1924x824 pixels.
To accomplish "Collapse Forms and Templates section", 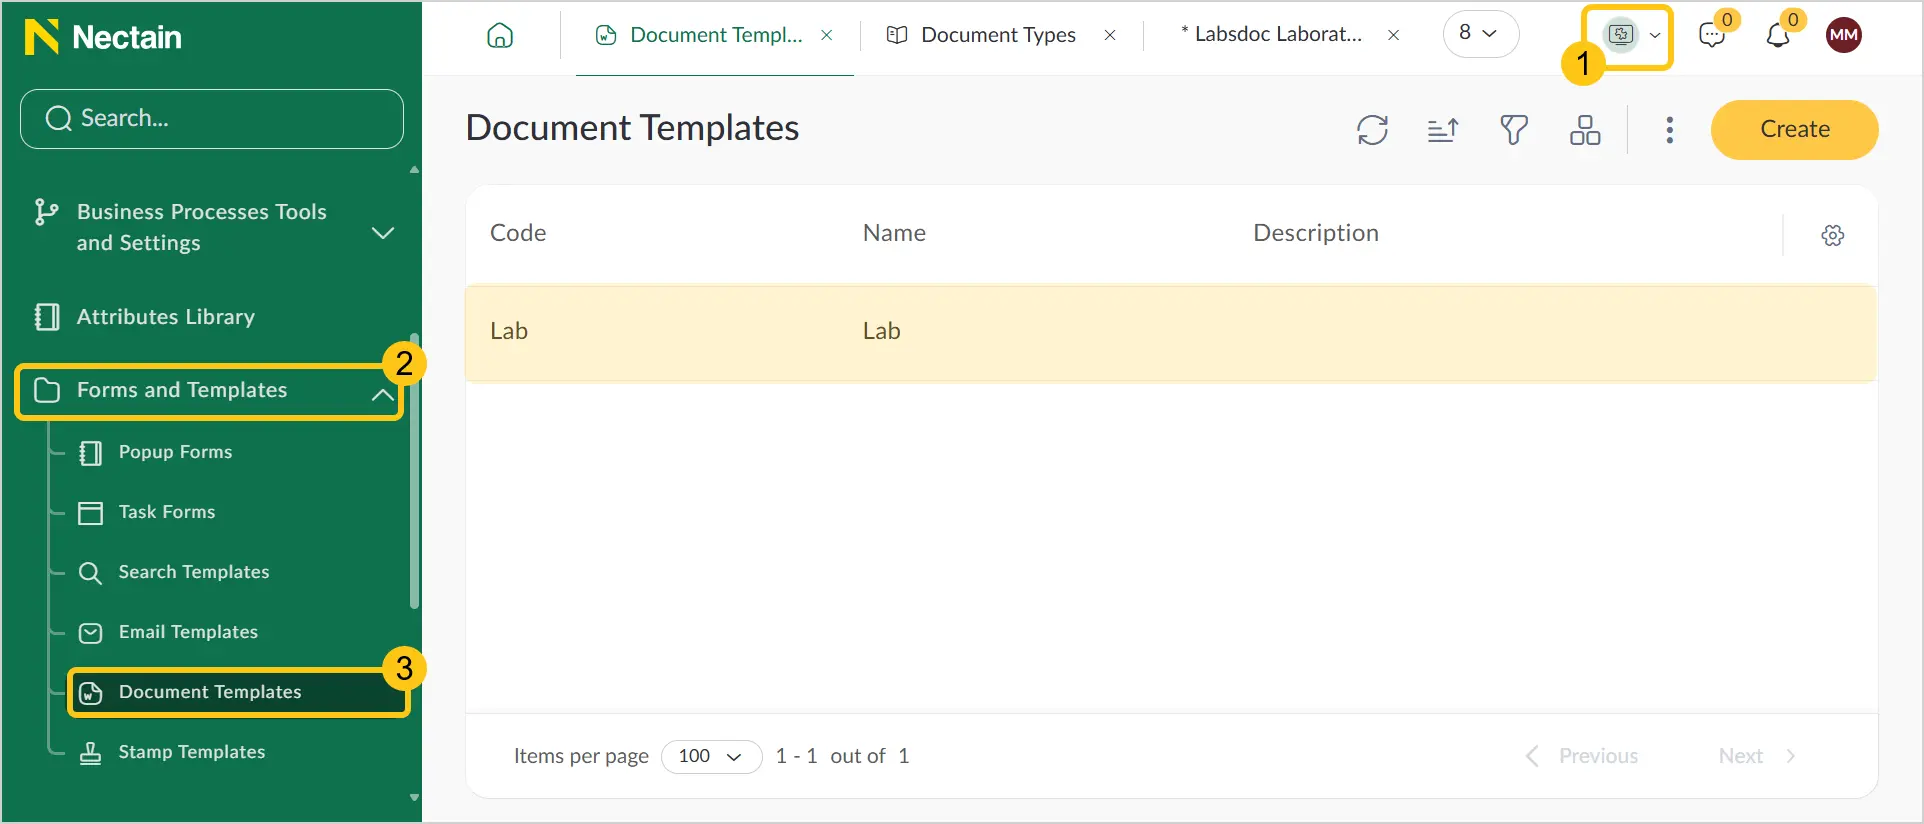I will (x=382, y=393).
